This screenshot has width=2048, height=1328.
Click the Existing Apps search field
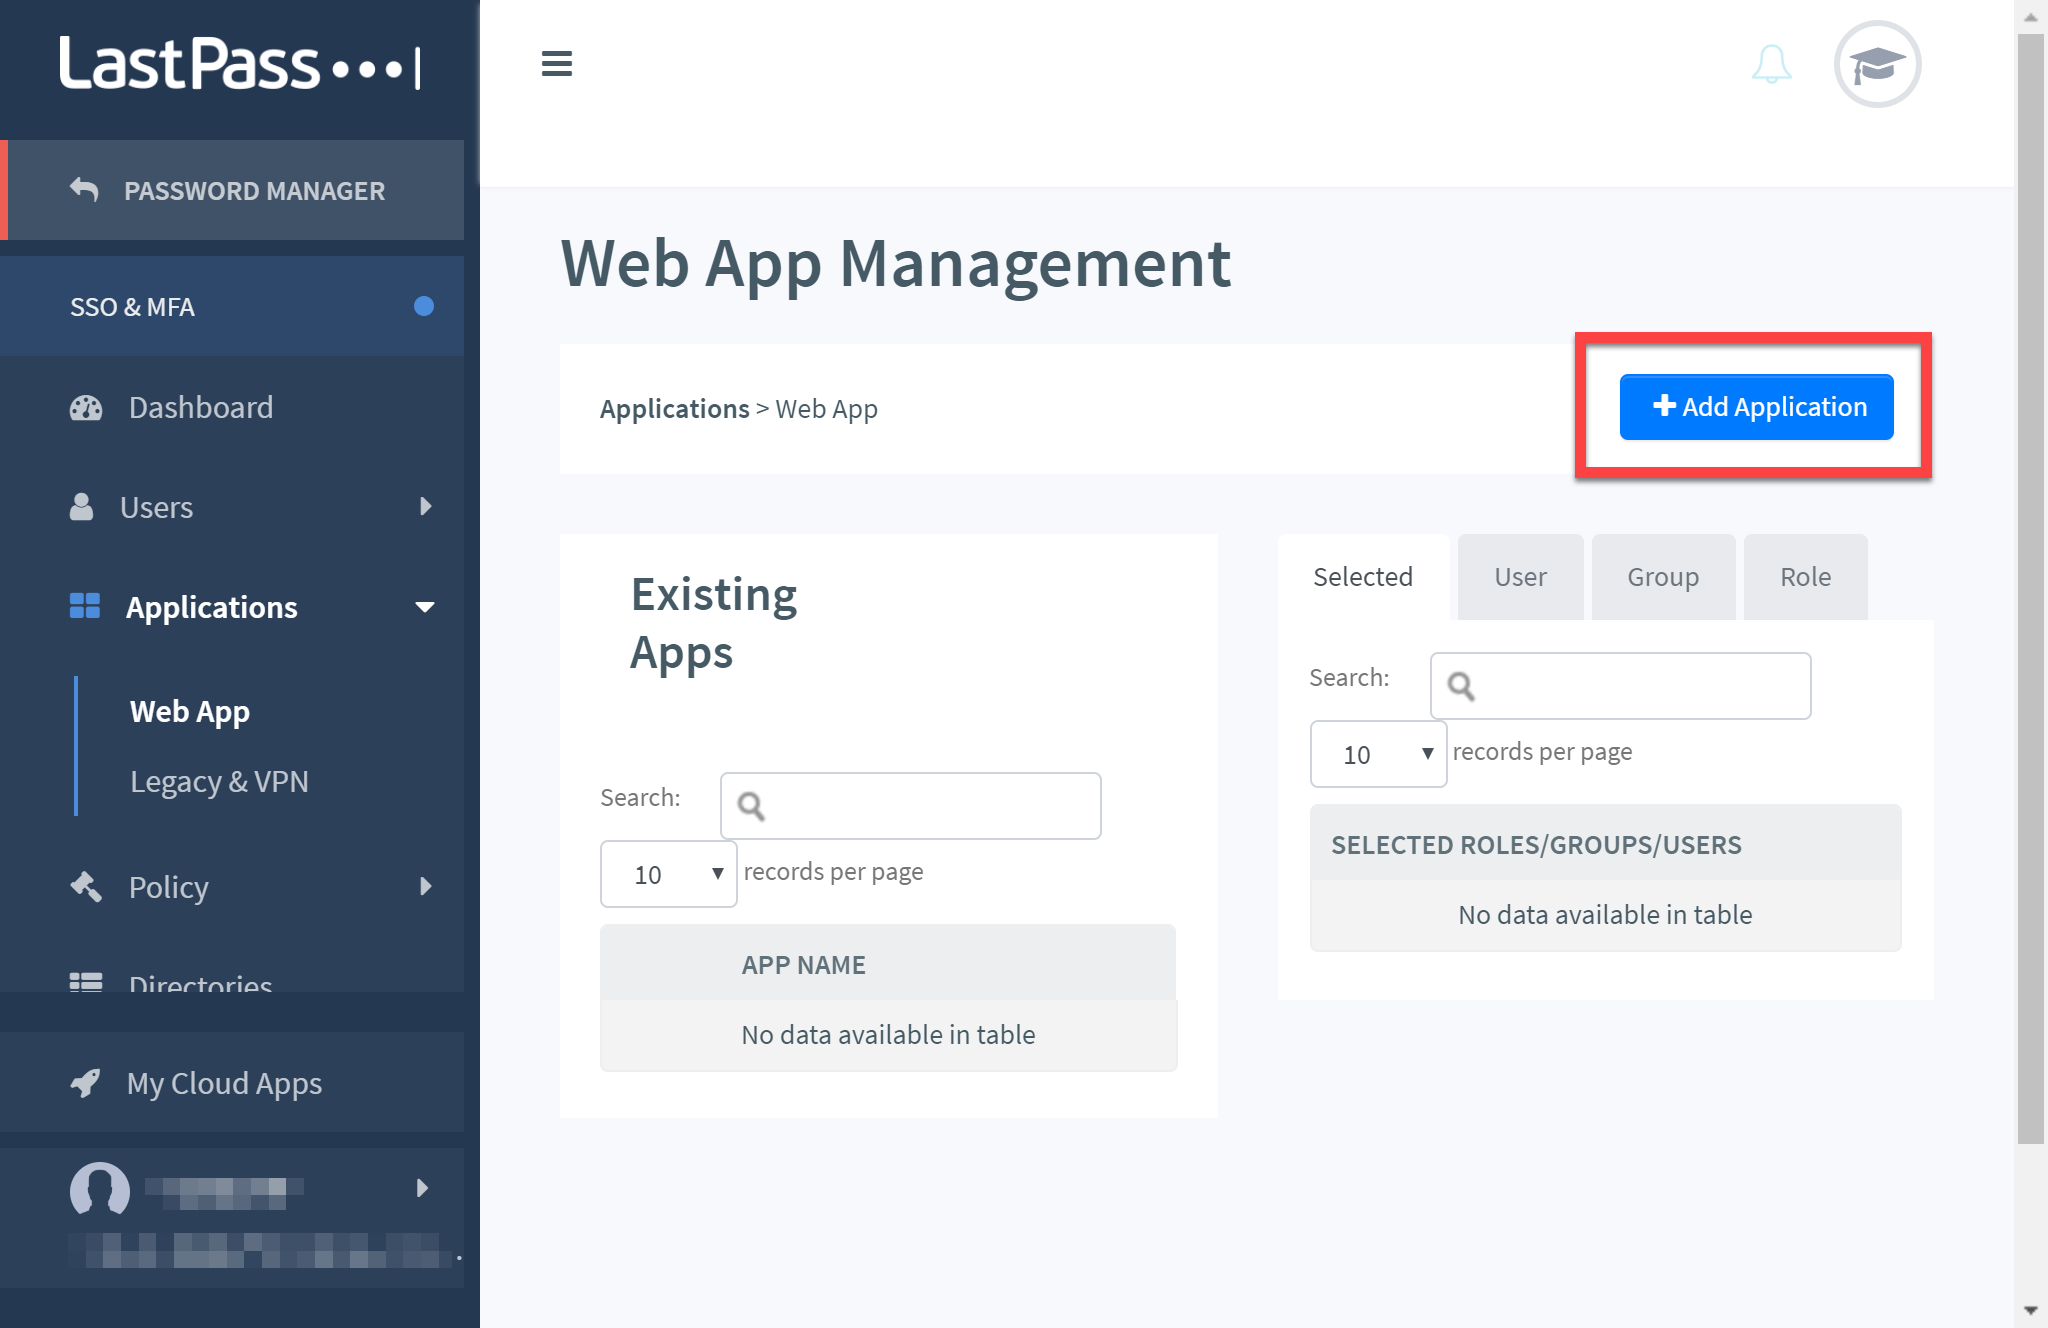coord(910,806)
